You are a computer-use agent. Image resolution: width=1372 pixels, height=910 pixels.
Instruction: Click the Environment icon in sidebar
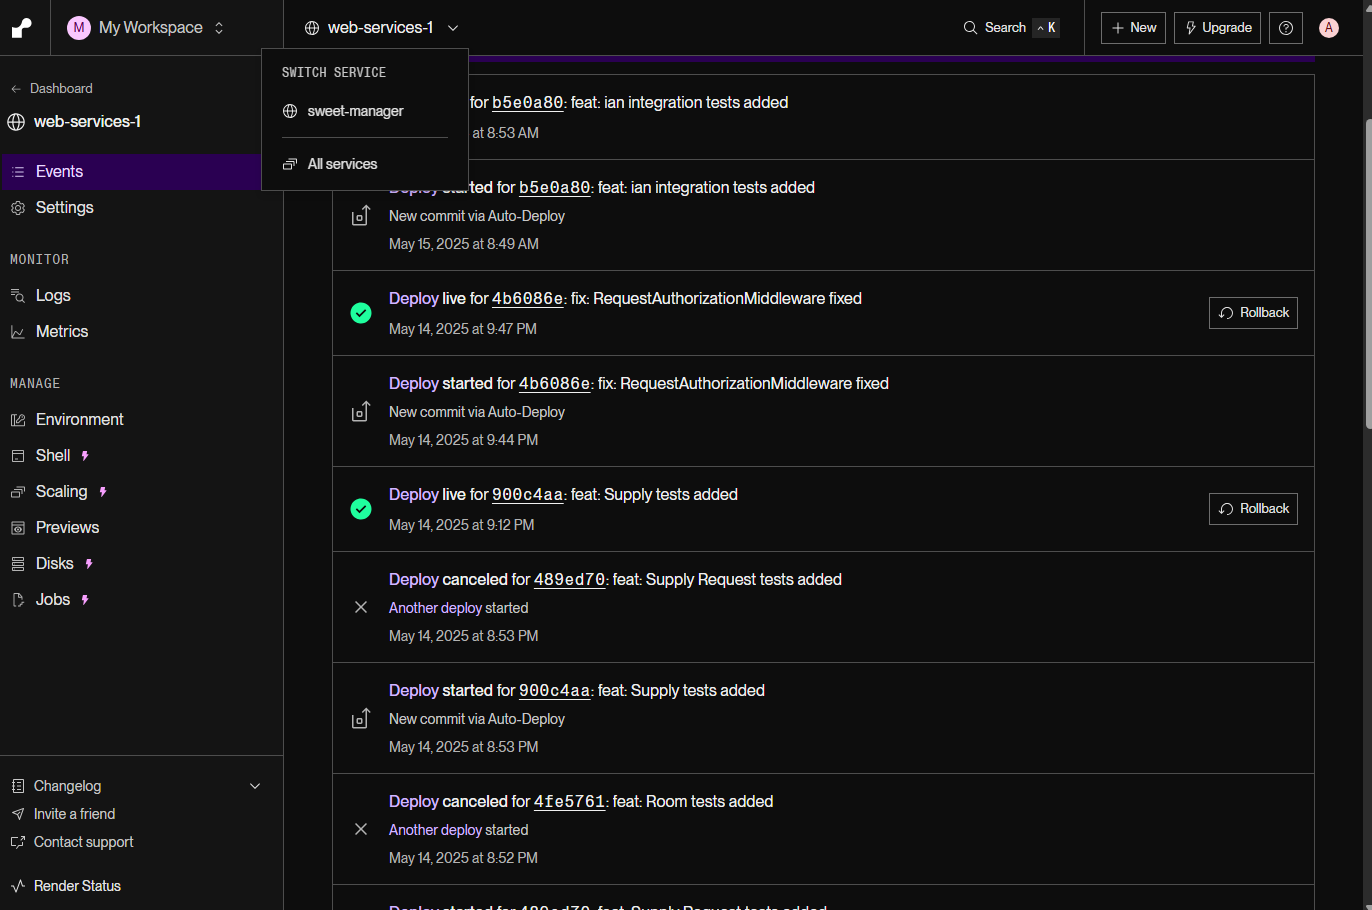(x=17, y=420)
